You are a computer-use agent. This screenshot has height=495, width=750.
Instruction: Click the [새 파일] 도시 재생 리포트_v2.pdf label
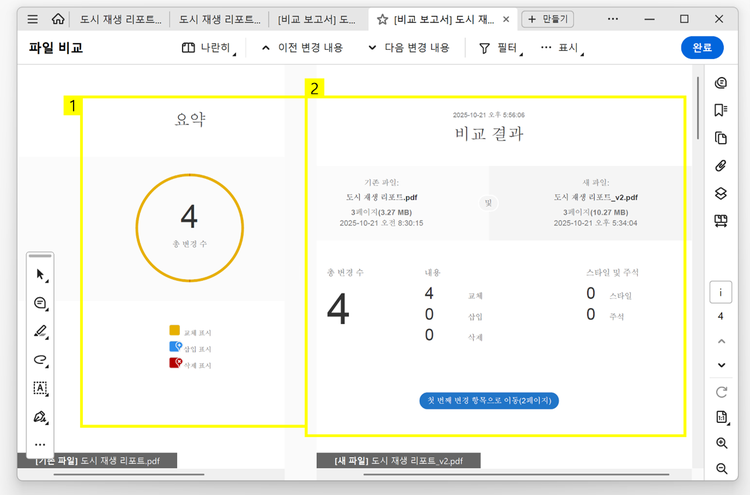click(x=398, y=461)
